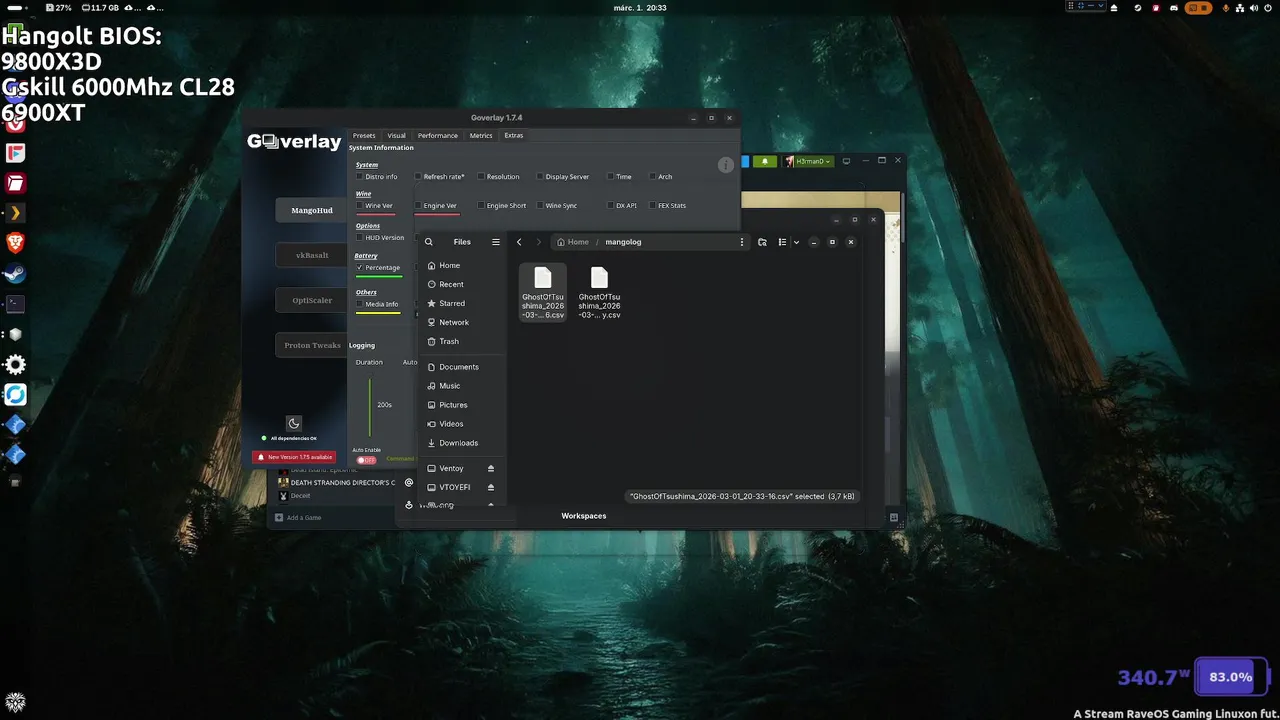Open info icon in Goverlay Extras
Screen dimensions: 1280x720
[726, 165]
